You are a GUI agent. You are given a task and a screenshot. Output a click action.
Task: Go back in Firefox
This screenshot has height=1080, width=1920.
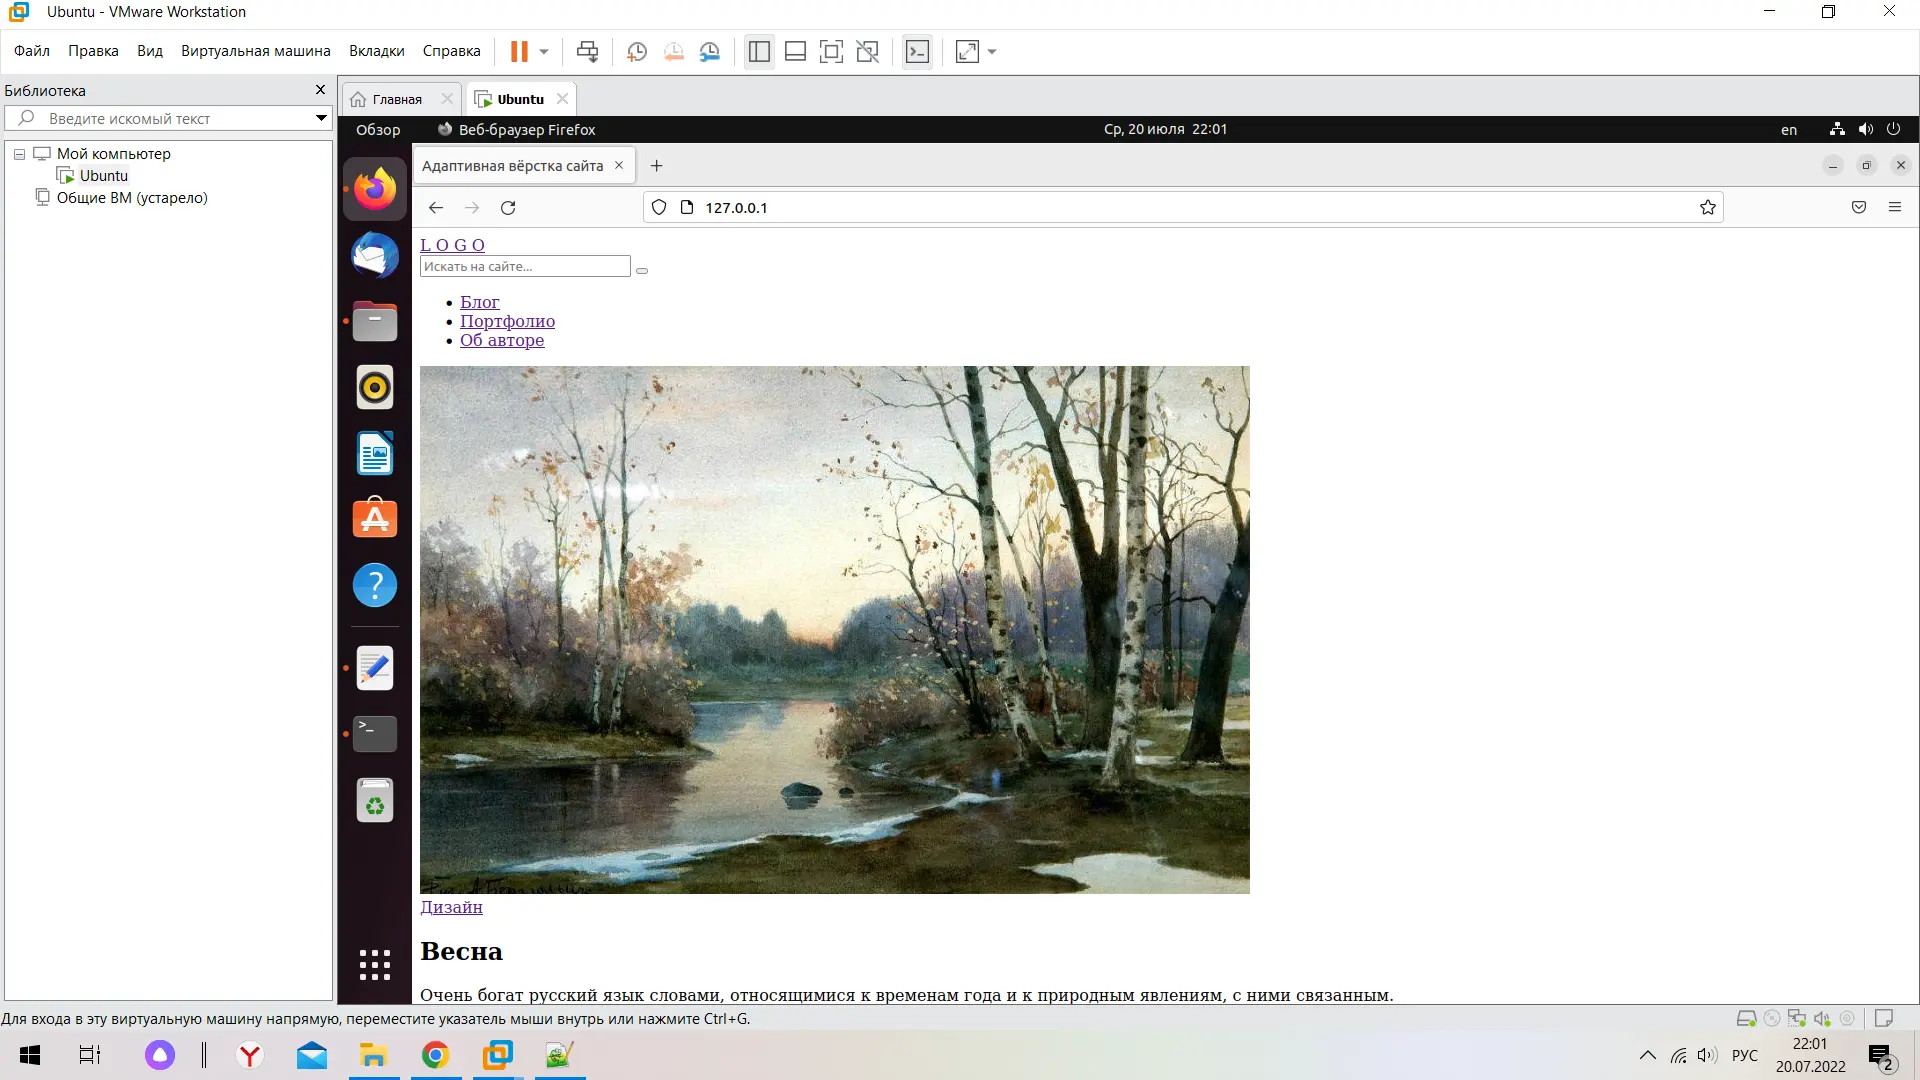pos(436,208)
